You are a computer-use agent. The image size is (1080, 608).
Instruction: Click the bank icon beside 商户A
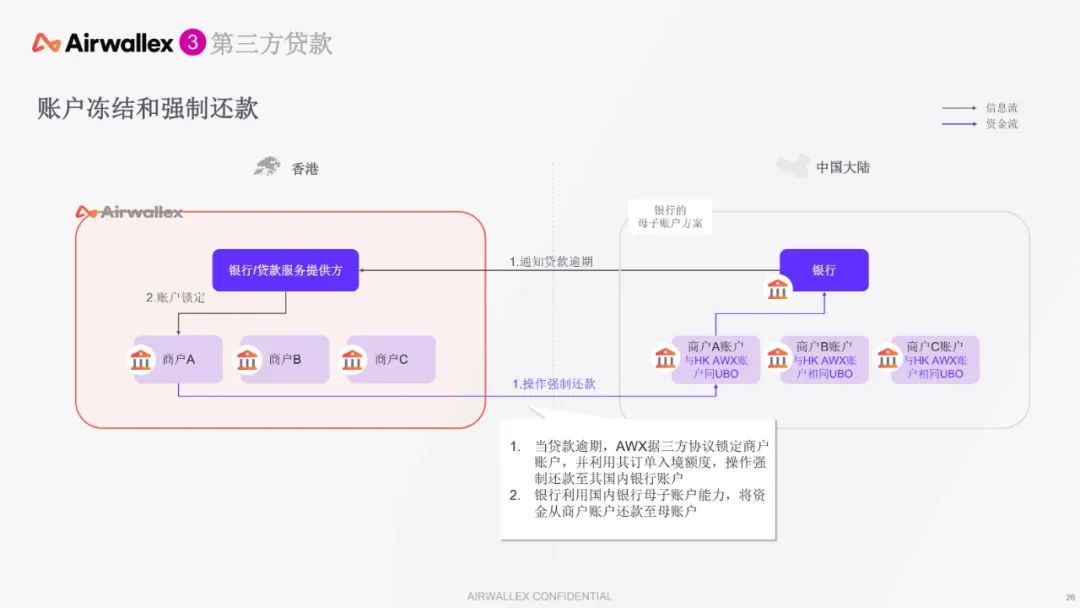click(142, 359)
